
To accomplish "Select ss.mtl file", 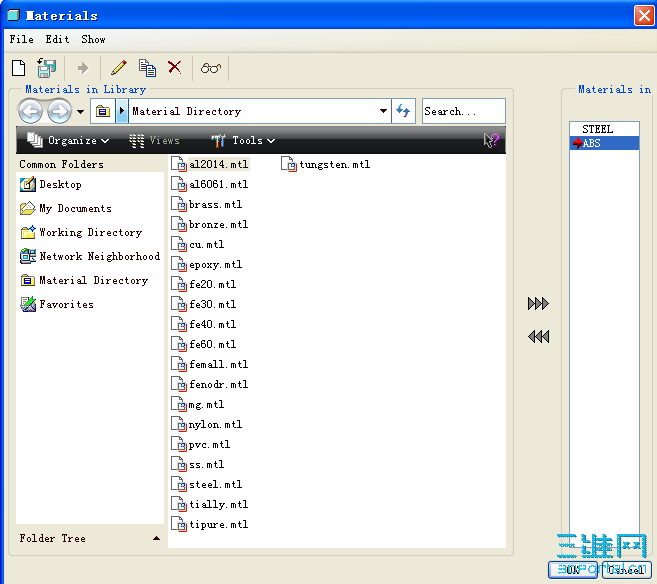I will click(198, 464).
